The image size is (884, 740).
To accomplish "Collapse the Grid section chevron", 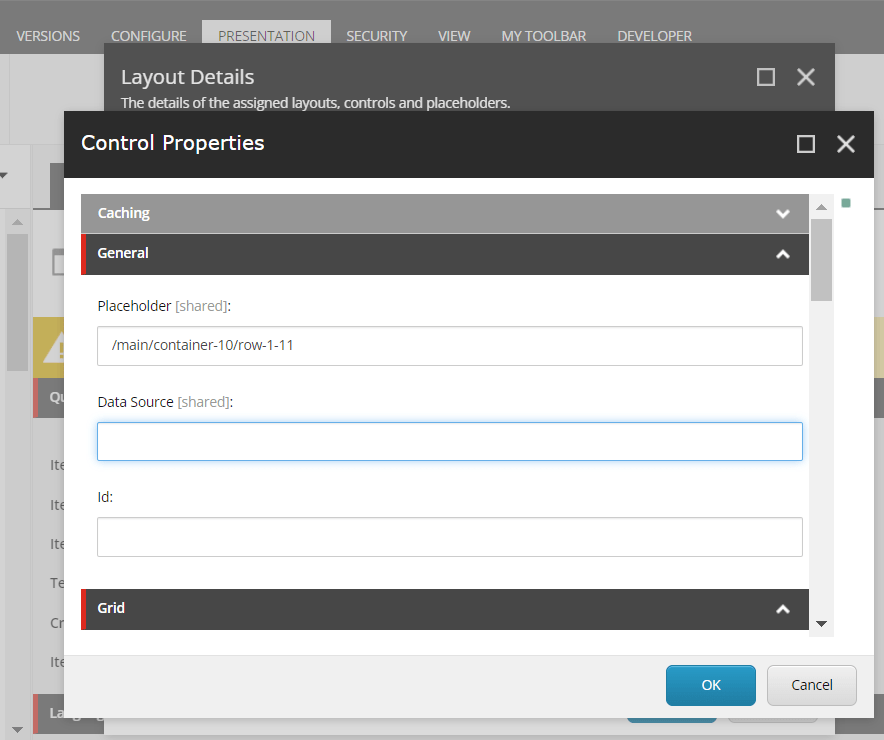I will point(783,609).
